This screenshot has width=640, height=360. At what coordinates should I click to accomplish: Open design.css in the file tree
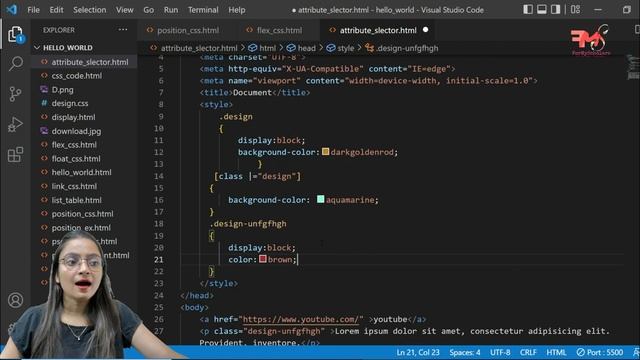coord(70,103)
